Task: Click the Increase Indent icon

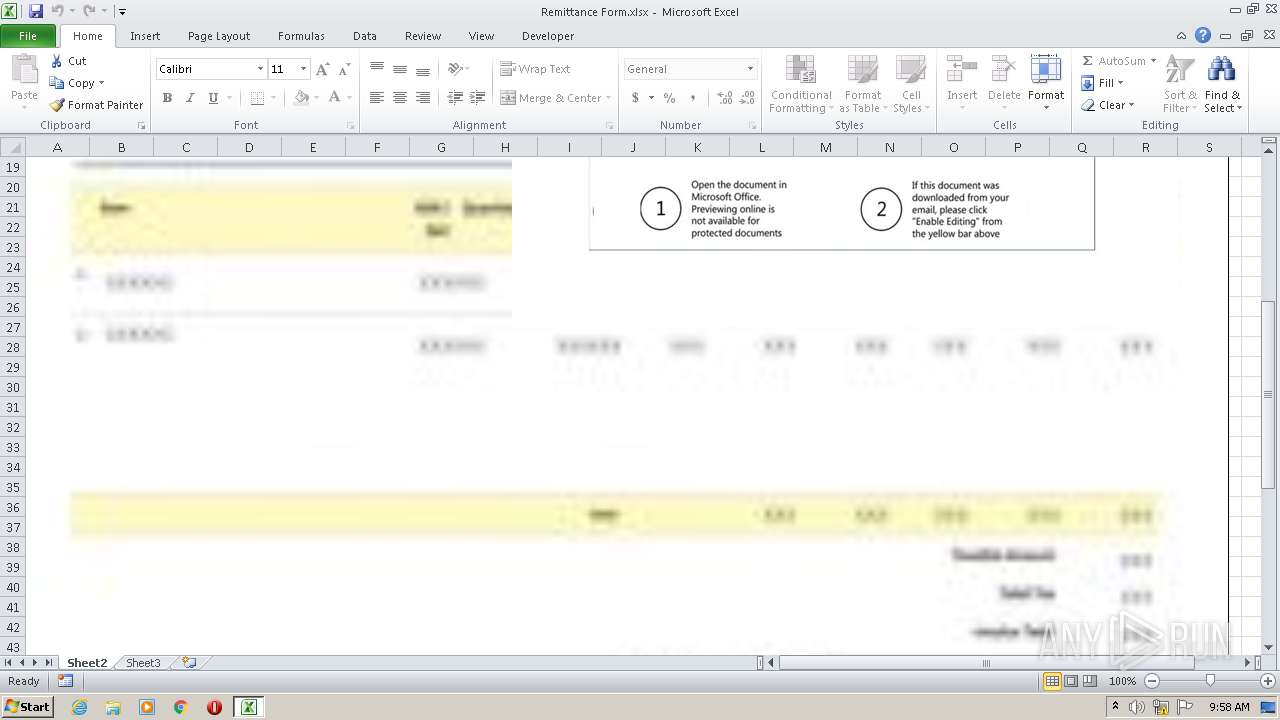Action: (x=478, y=98)
